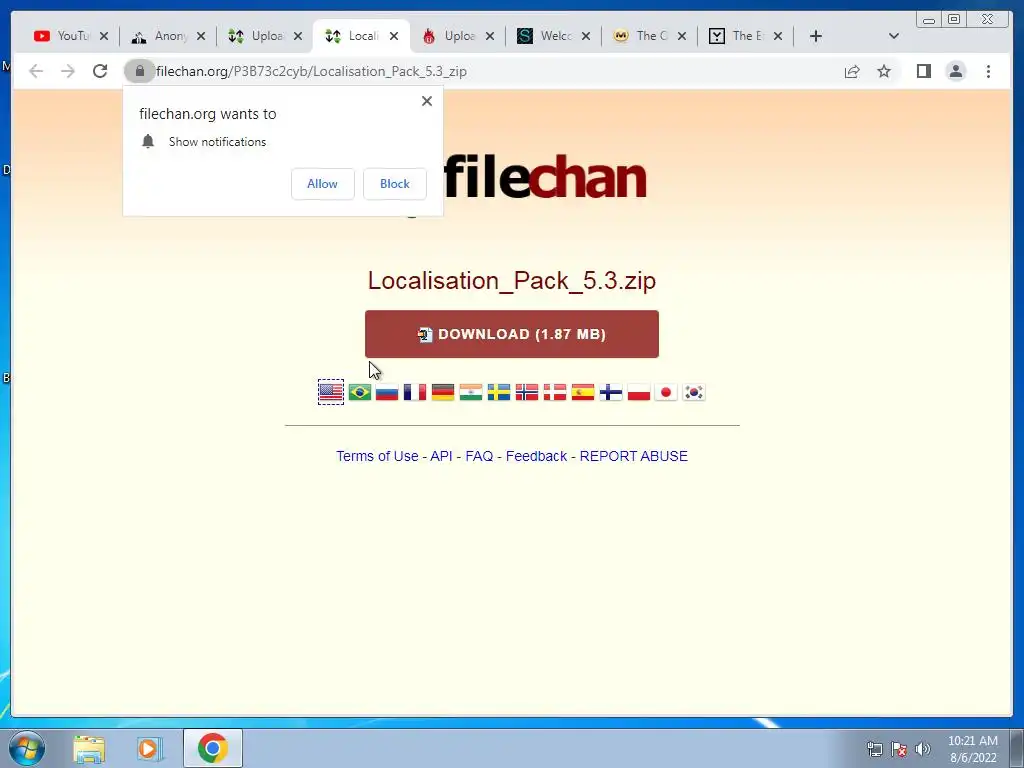Screen dimensions: 1024x768
Task: Select the Japan flag language
Action: 666,392
